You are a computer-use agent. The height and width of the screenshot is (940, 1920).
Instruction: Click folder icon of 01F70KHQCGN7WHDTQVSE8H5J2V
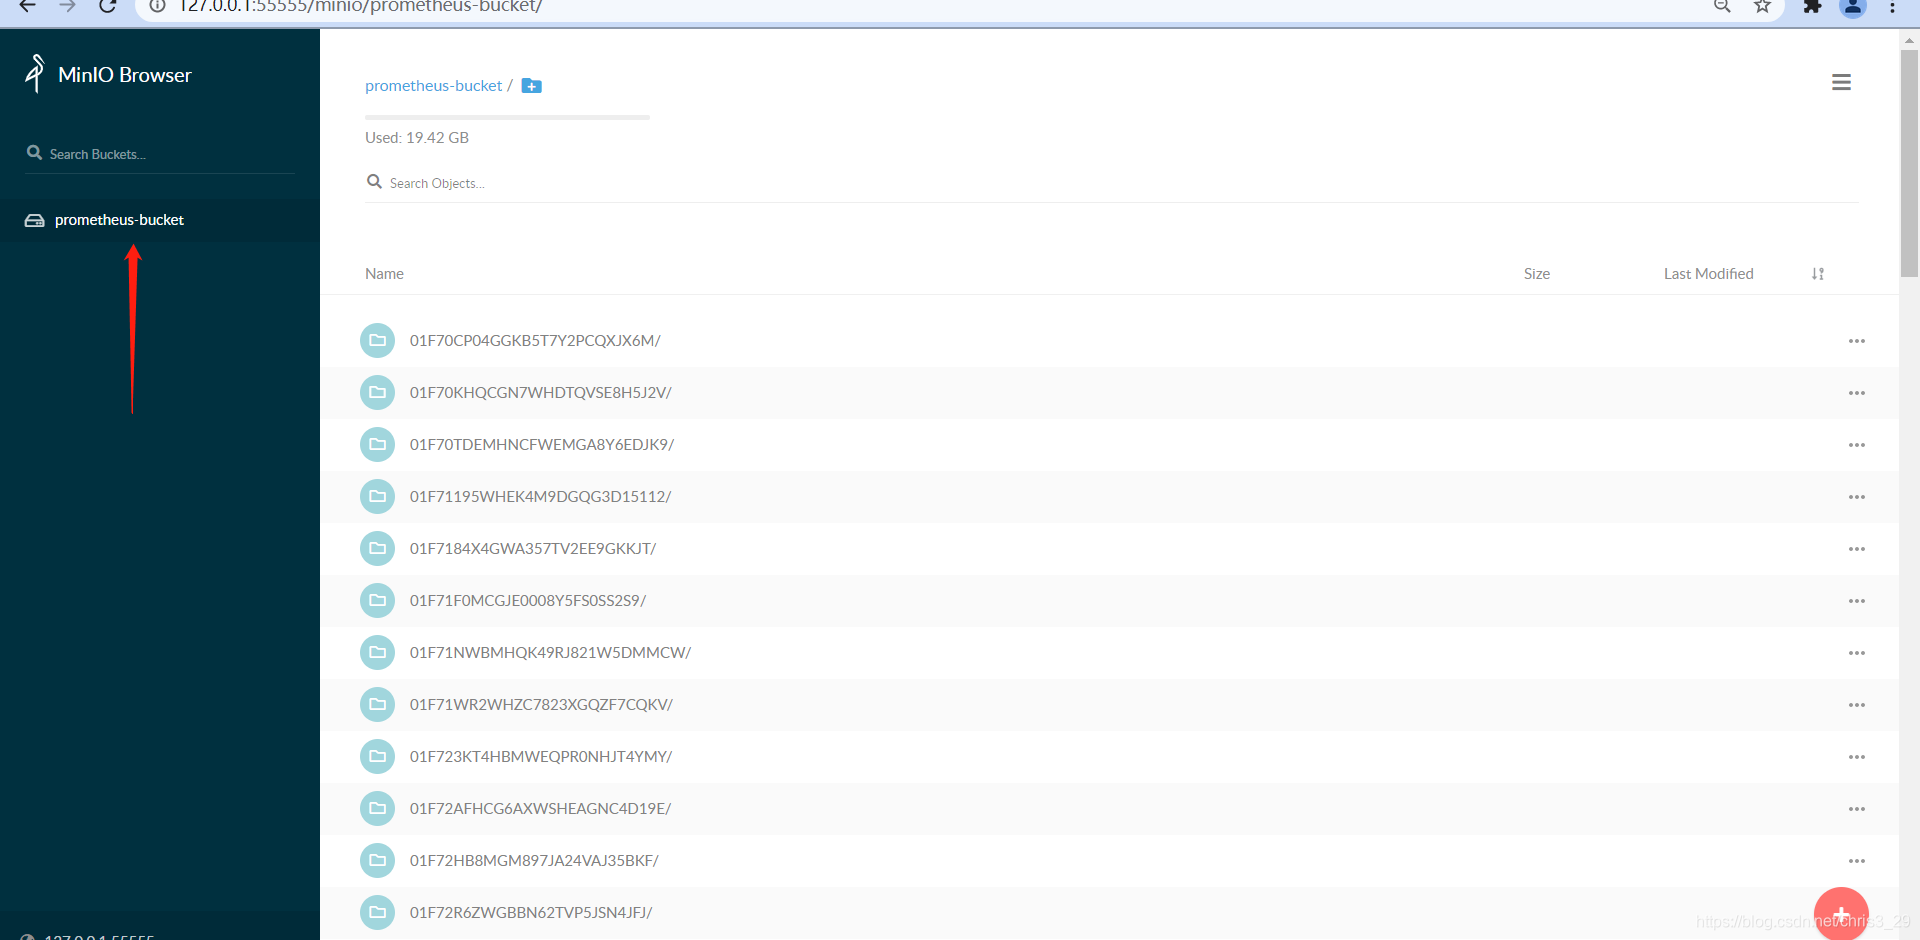coord(377,393)
